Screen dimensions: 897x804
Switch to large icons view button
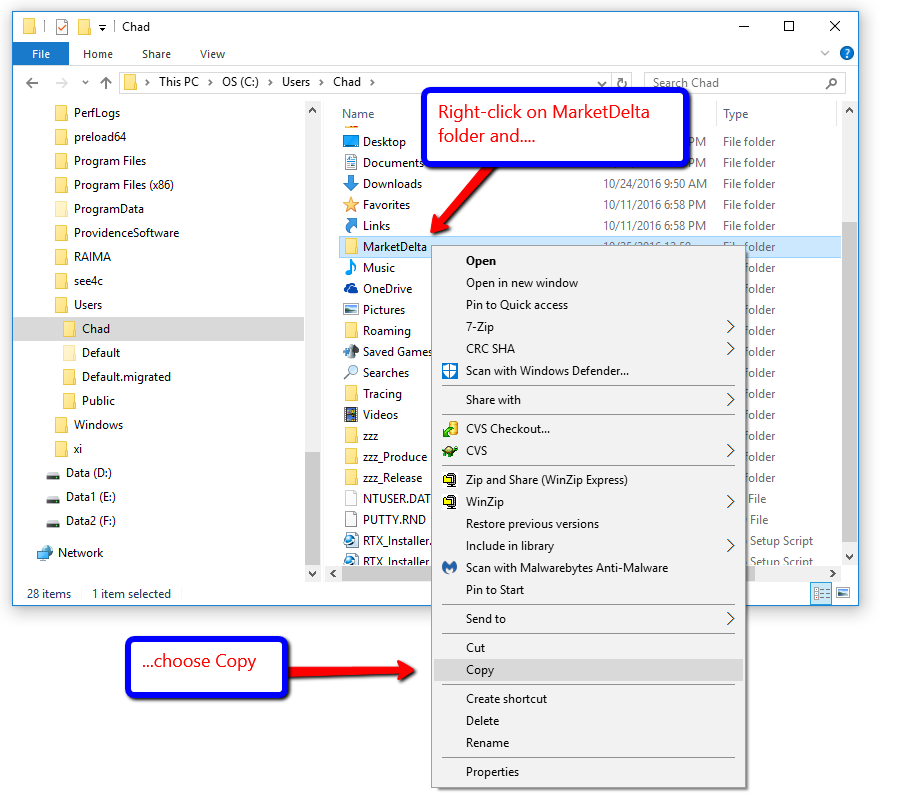(x=843, y=592)
